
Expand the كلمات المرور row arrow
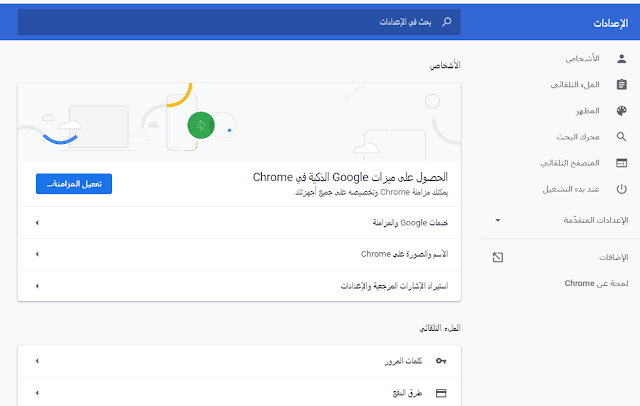pyautogui.click(x=37, y=361)
